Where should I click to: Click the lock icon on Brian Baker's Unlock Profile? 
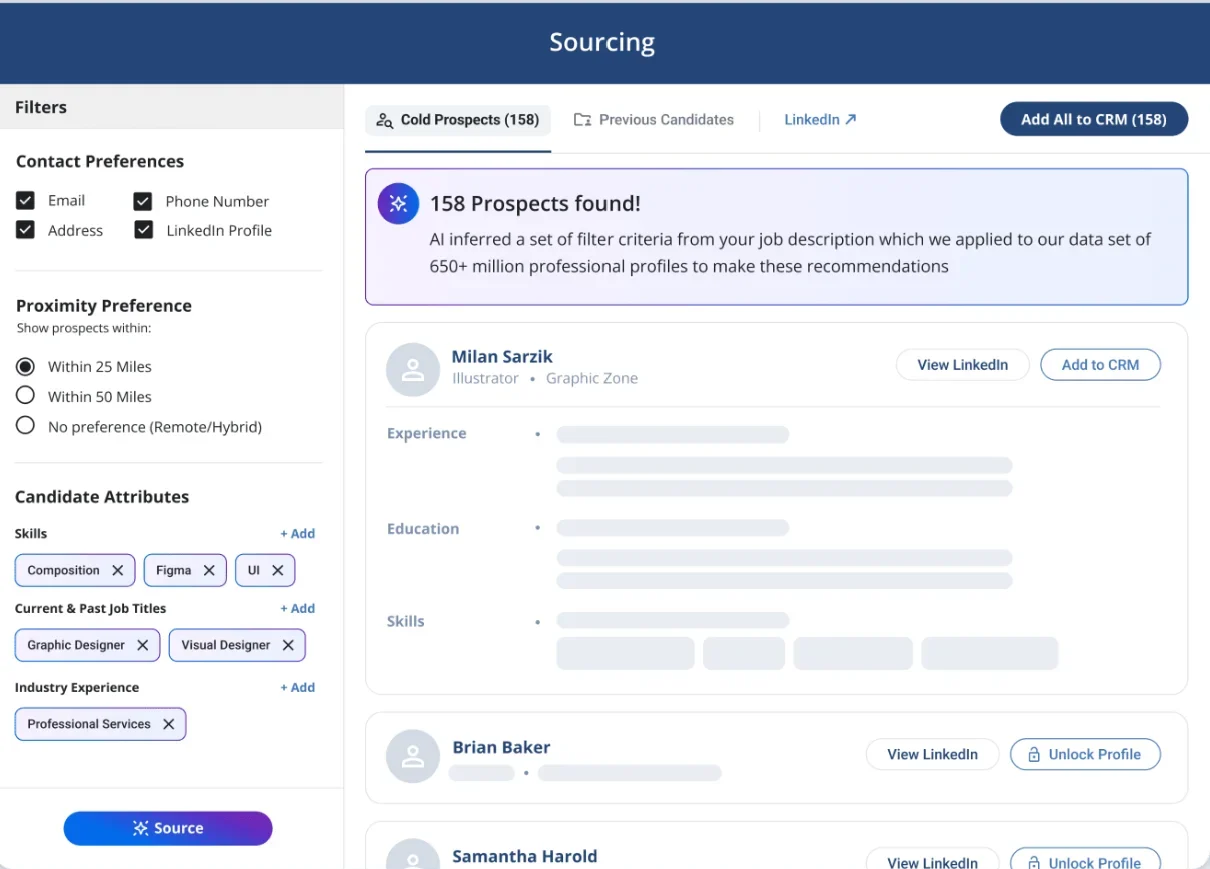(x=1034, y=754)
